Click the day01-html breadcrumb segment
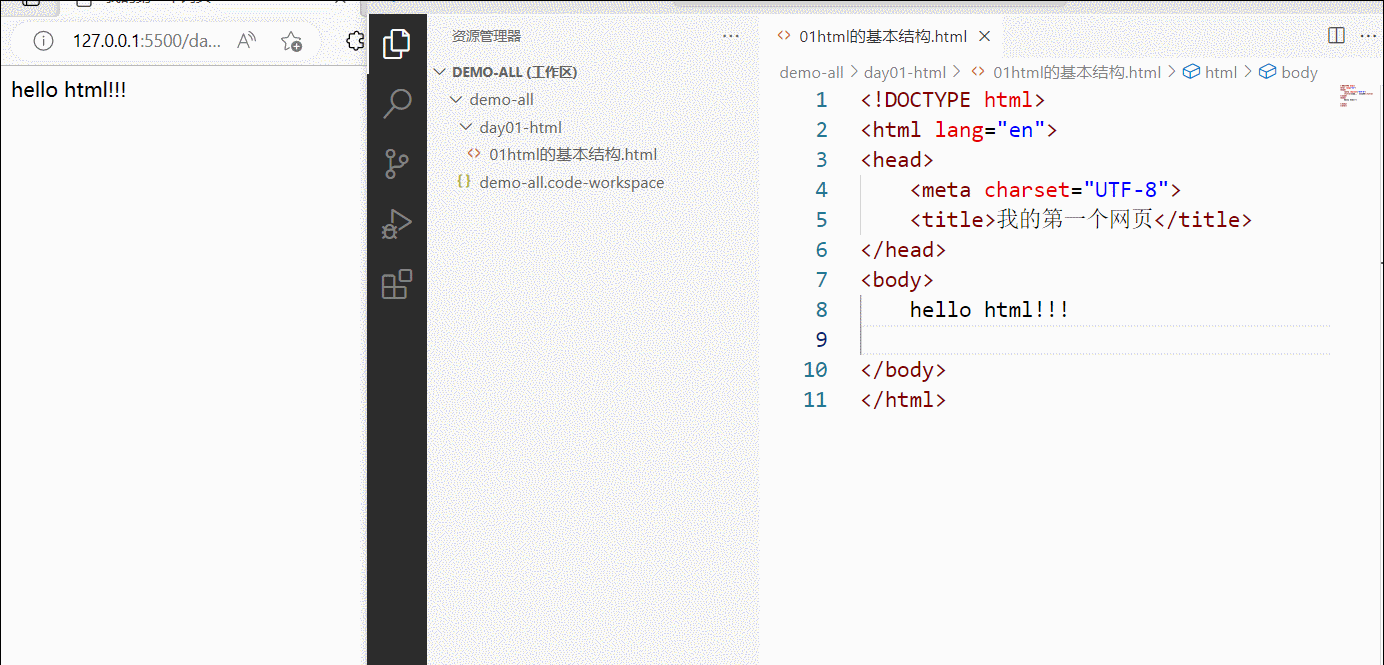This screenshot has width=1384, height=665. coord(904,72)
